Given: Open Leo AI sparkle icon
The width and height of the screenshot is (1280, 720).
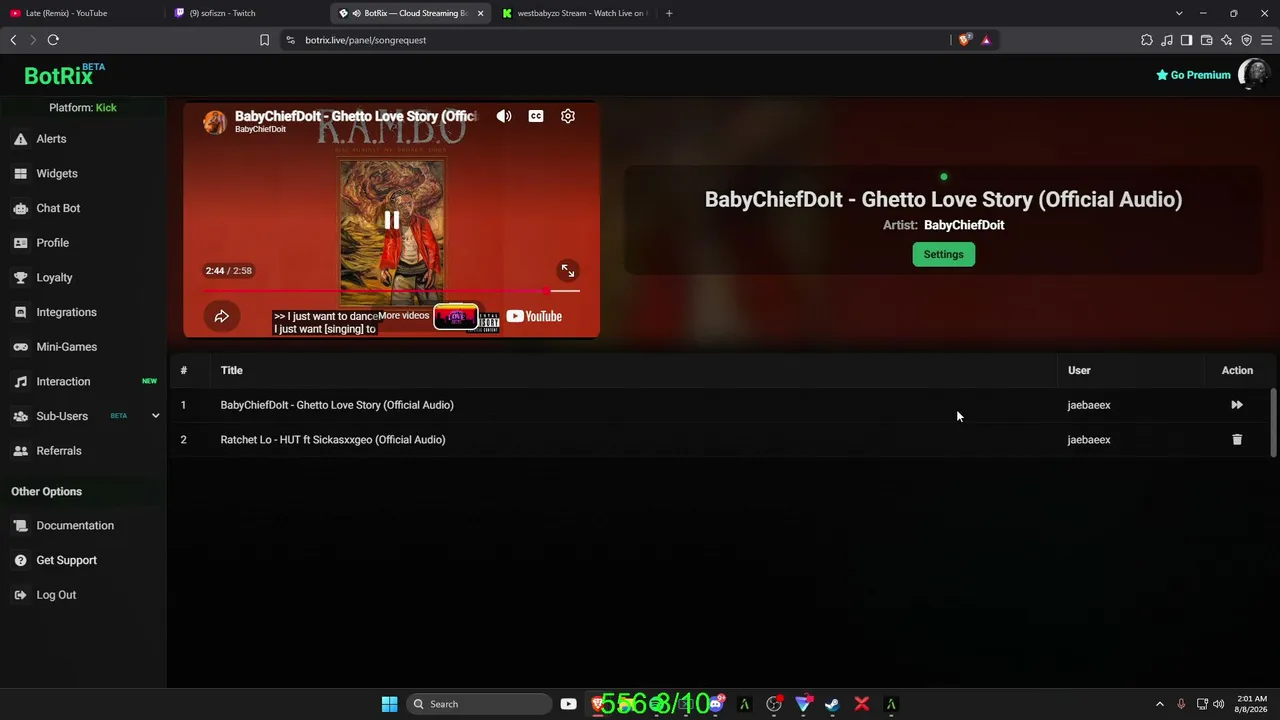Looking at the screenshot, I should [1226, 40].
